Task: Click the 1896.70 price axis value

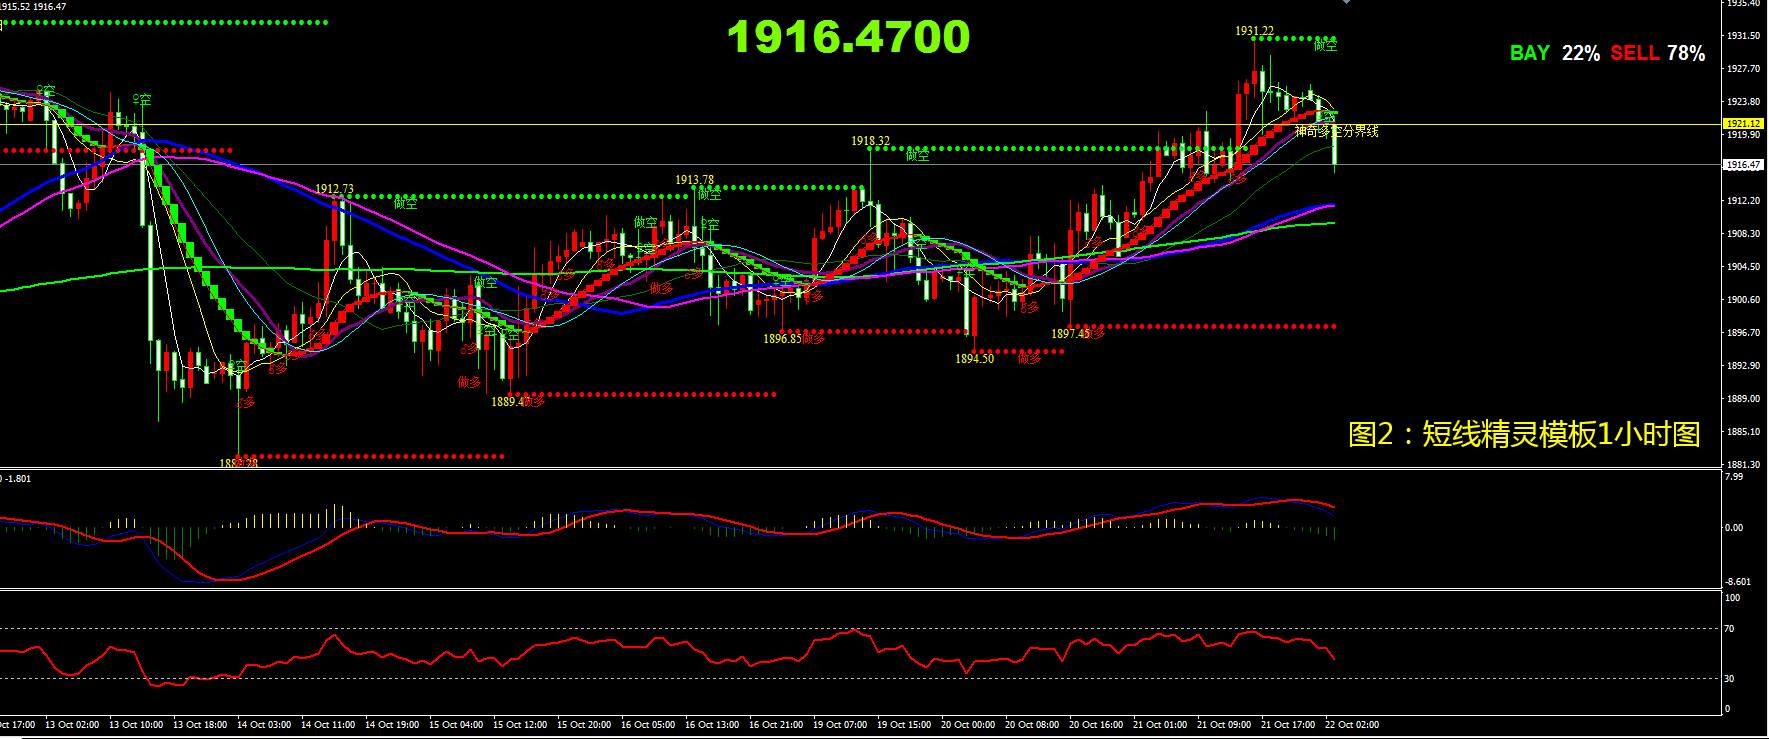Action: (x=1743, y=333)
